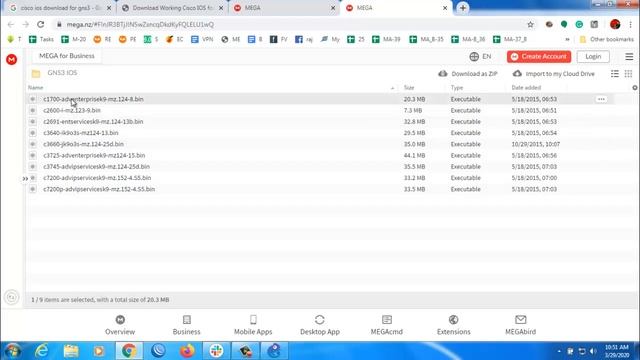This screenshot has width=640, height=360.
Task: Switch to list view icon
Action: point(615,74)
